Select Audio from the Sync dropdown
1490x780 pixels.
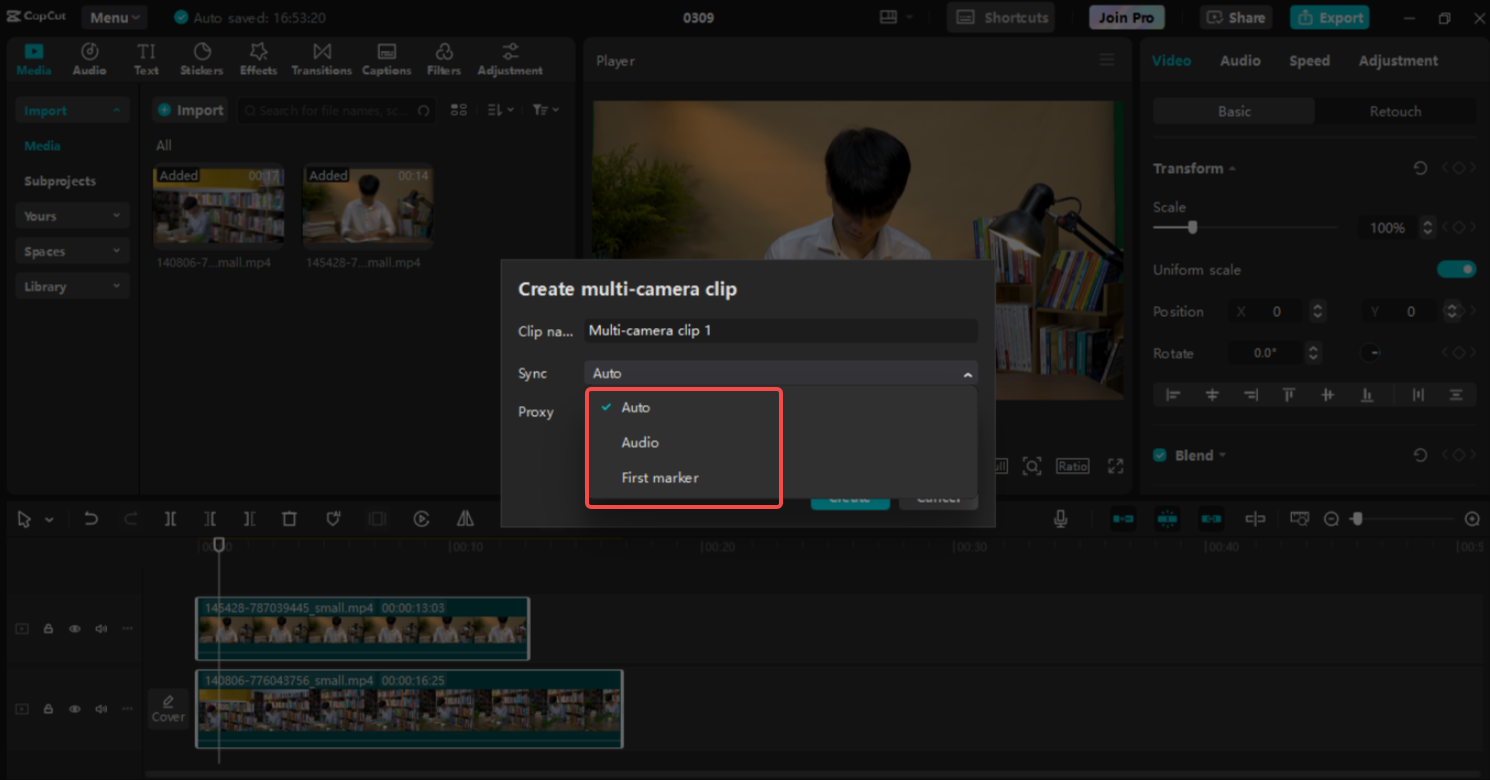[640, 442]
